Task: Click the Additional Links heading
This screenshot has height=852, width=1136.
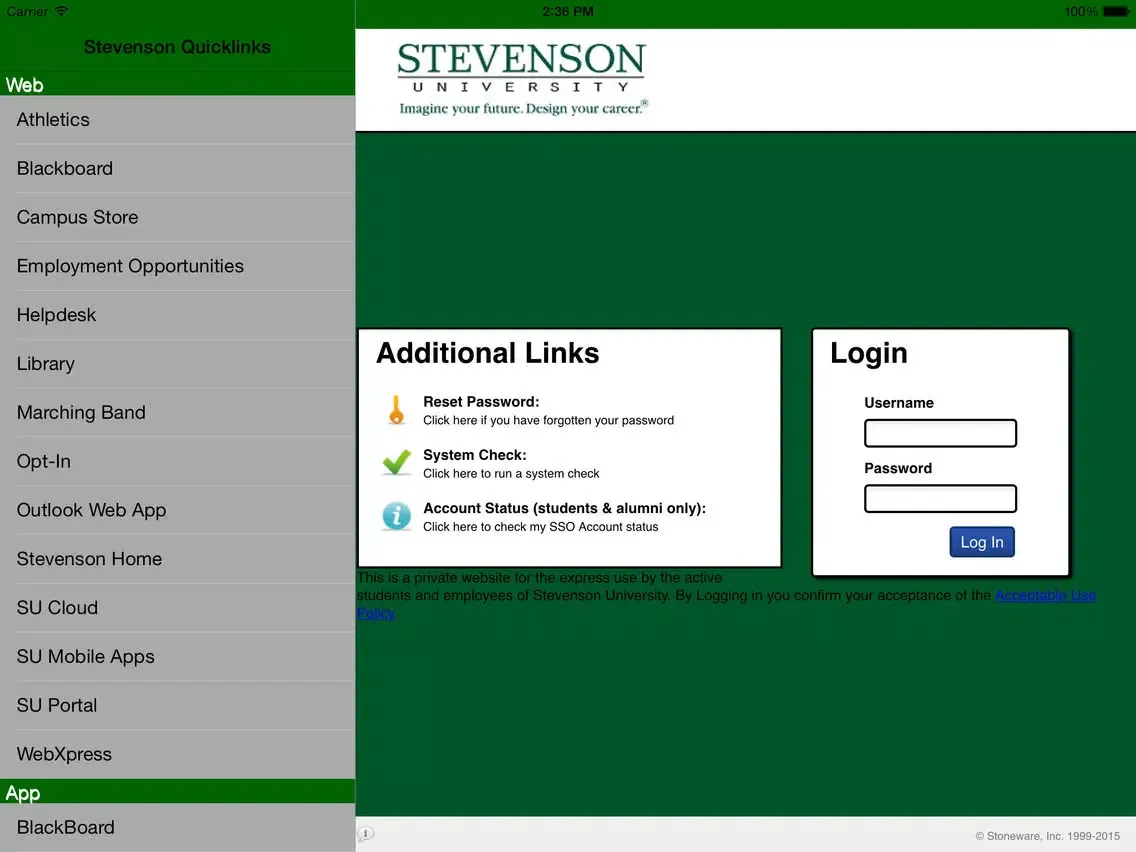Action: click(488, 354)
